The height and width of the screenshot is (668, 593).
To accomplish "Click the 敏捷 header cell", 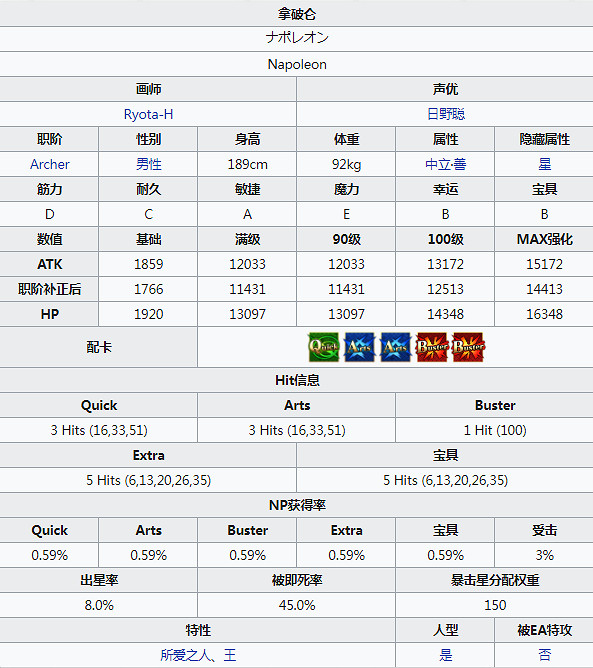I will (x=247, y=189).
